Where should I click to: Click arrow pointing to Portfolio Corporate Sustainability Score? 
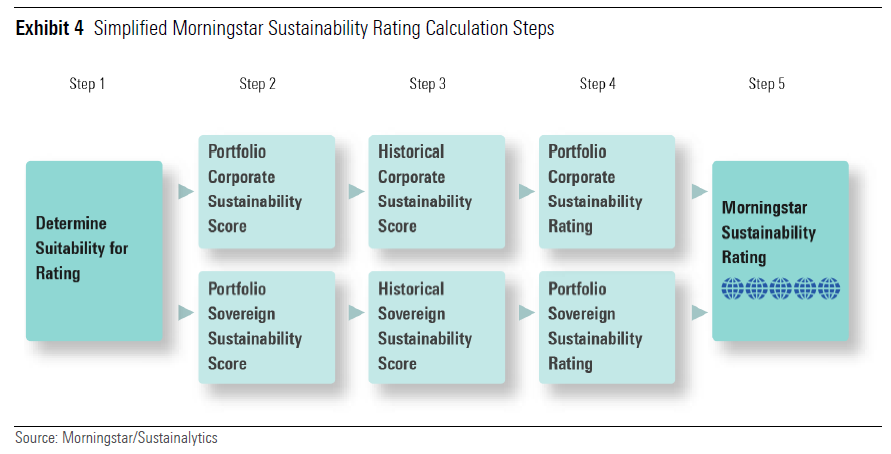(x=185, y=191)
